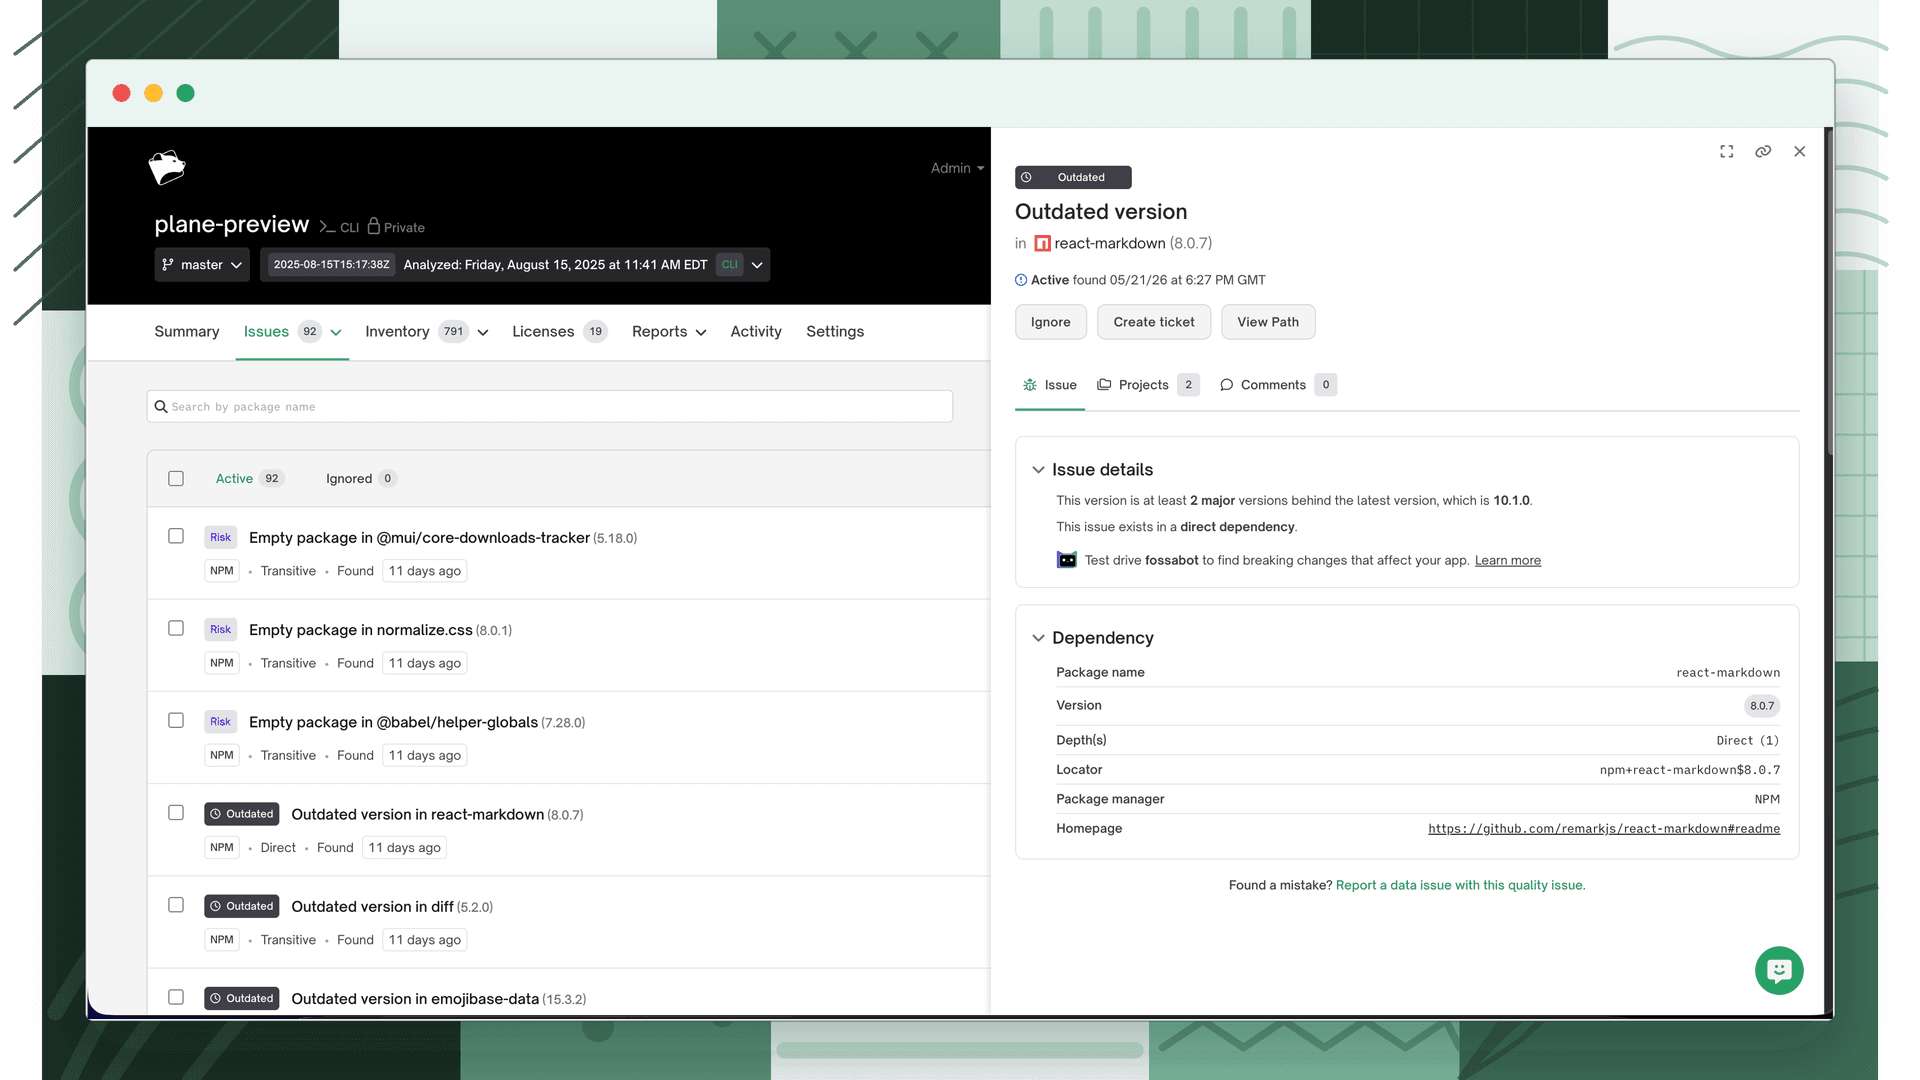Click the npm+react-markdown$8.0.7 locator value
The width and height of the screenshot is (1920, 1080).
[x=1690, y=770]
